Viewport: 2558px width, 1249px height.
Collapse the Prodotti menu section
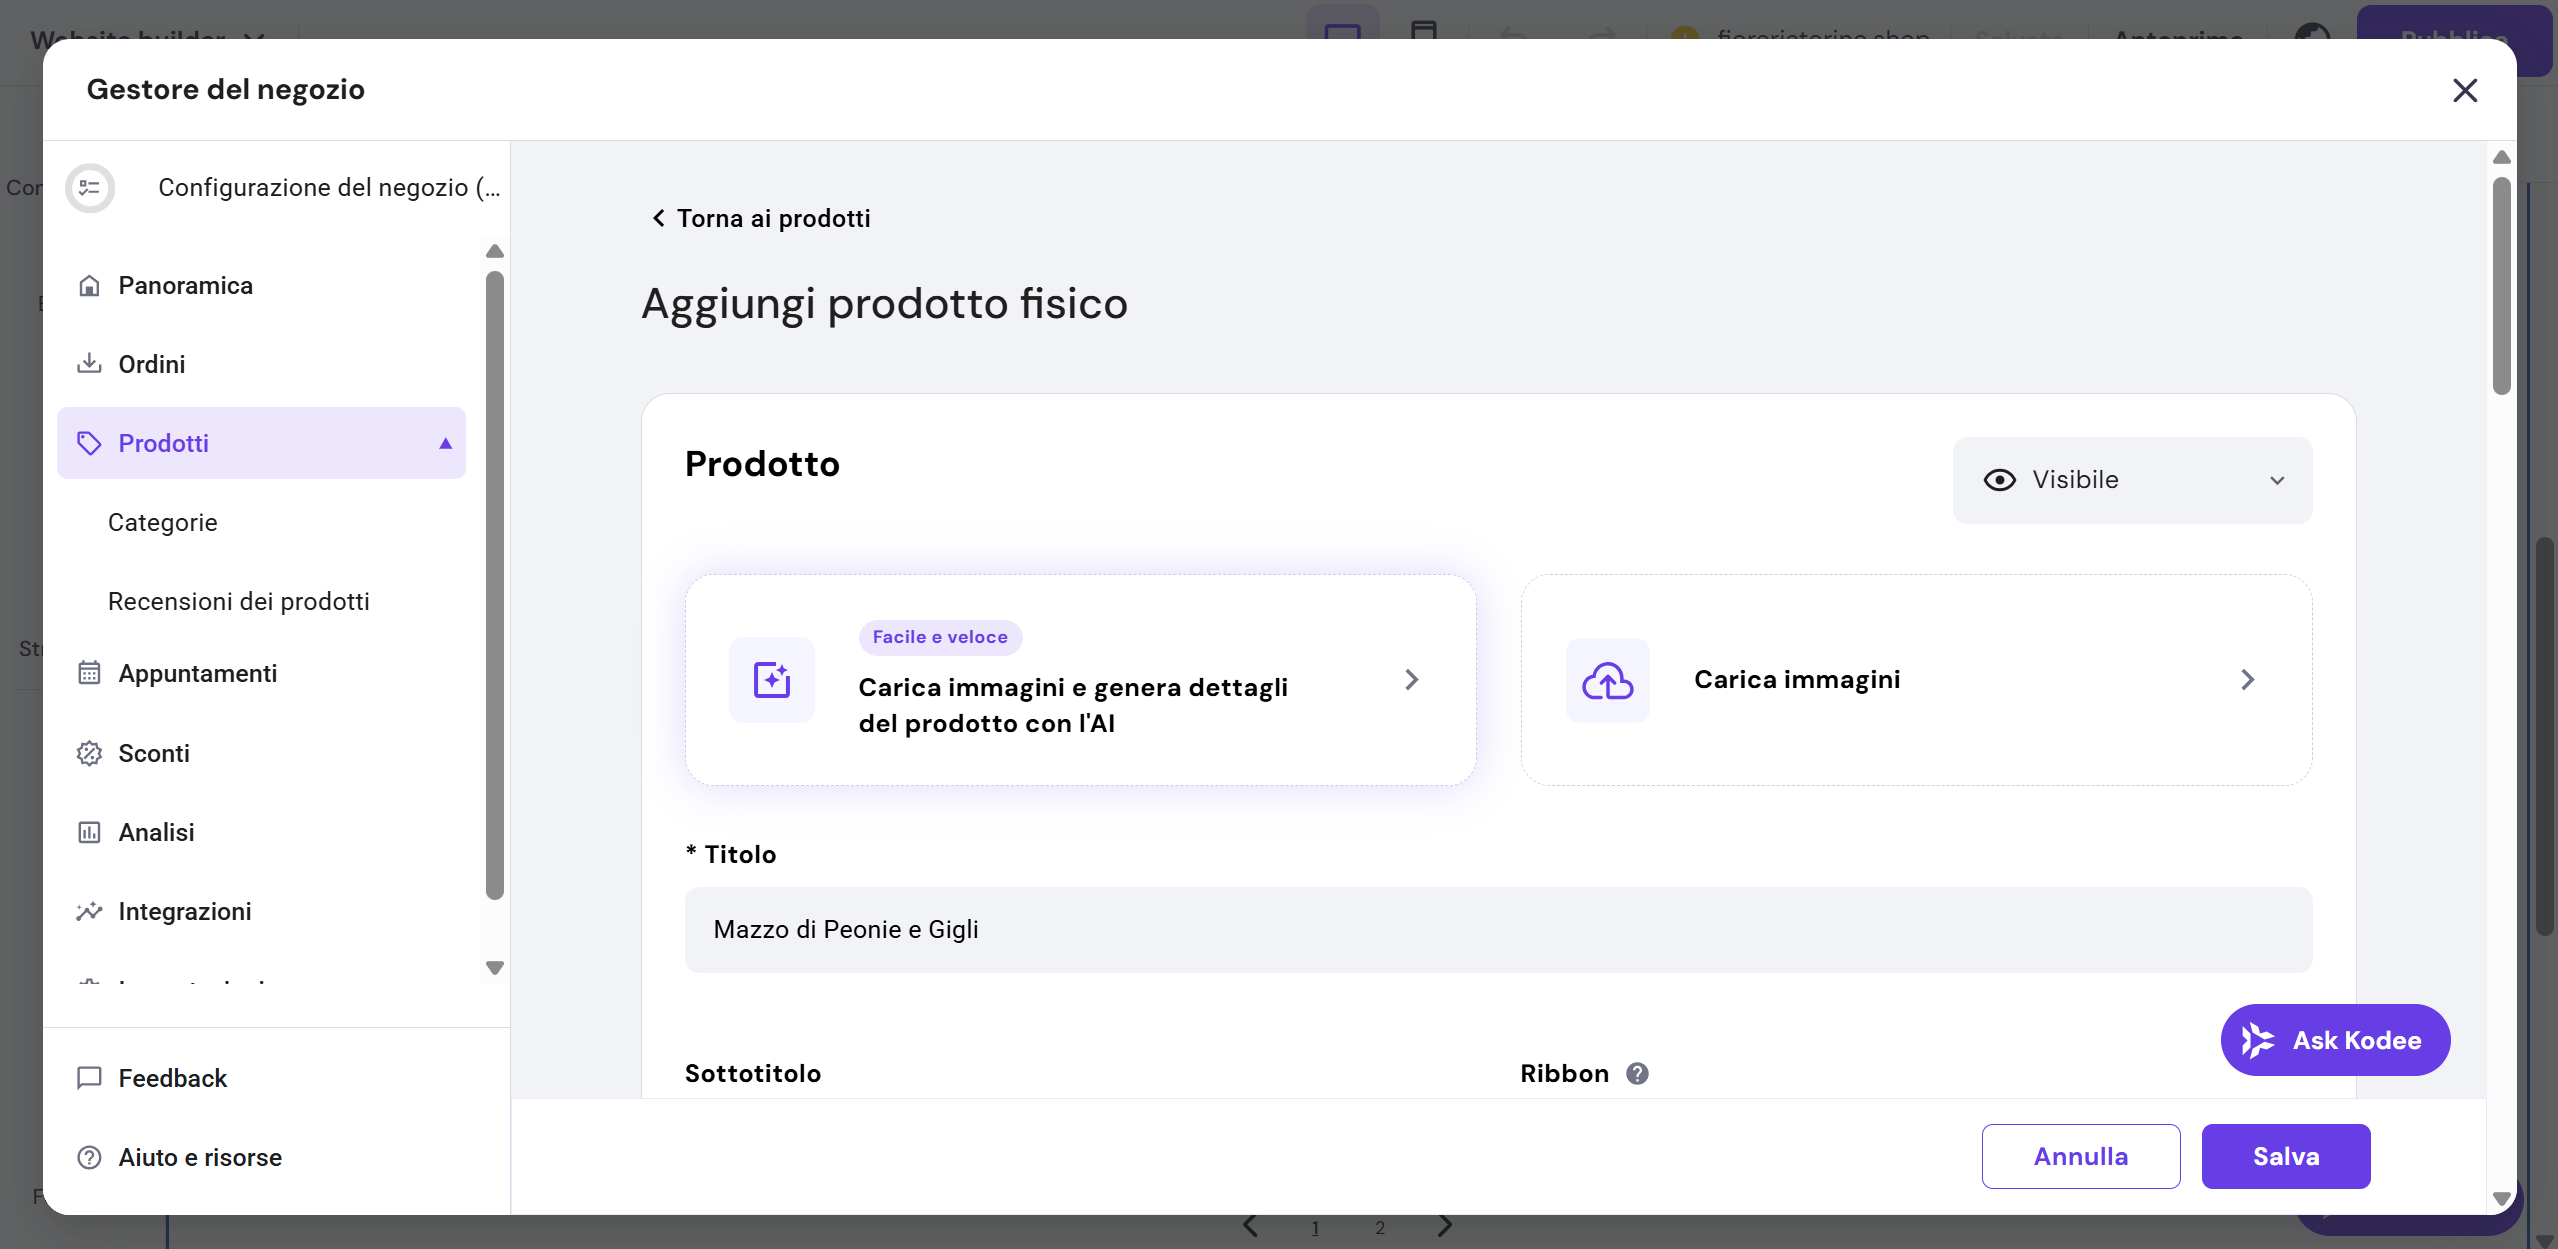[x=445, y=443]
